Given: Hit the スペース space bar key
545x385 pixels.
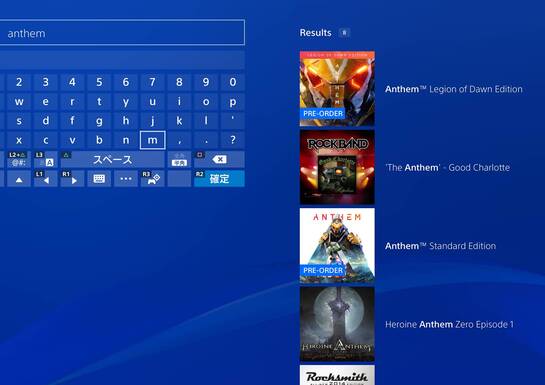Looking at the screenshot, I should click(x=113, y=159).
